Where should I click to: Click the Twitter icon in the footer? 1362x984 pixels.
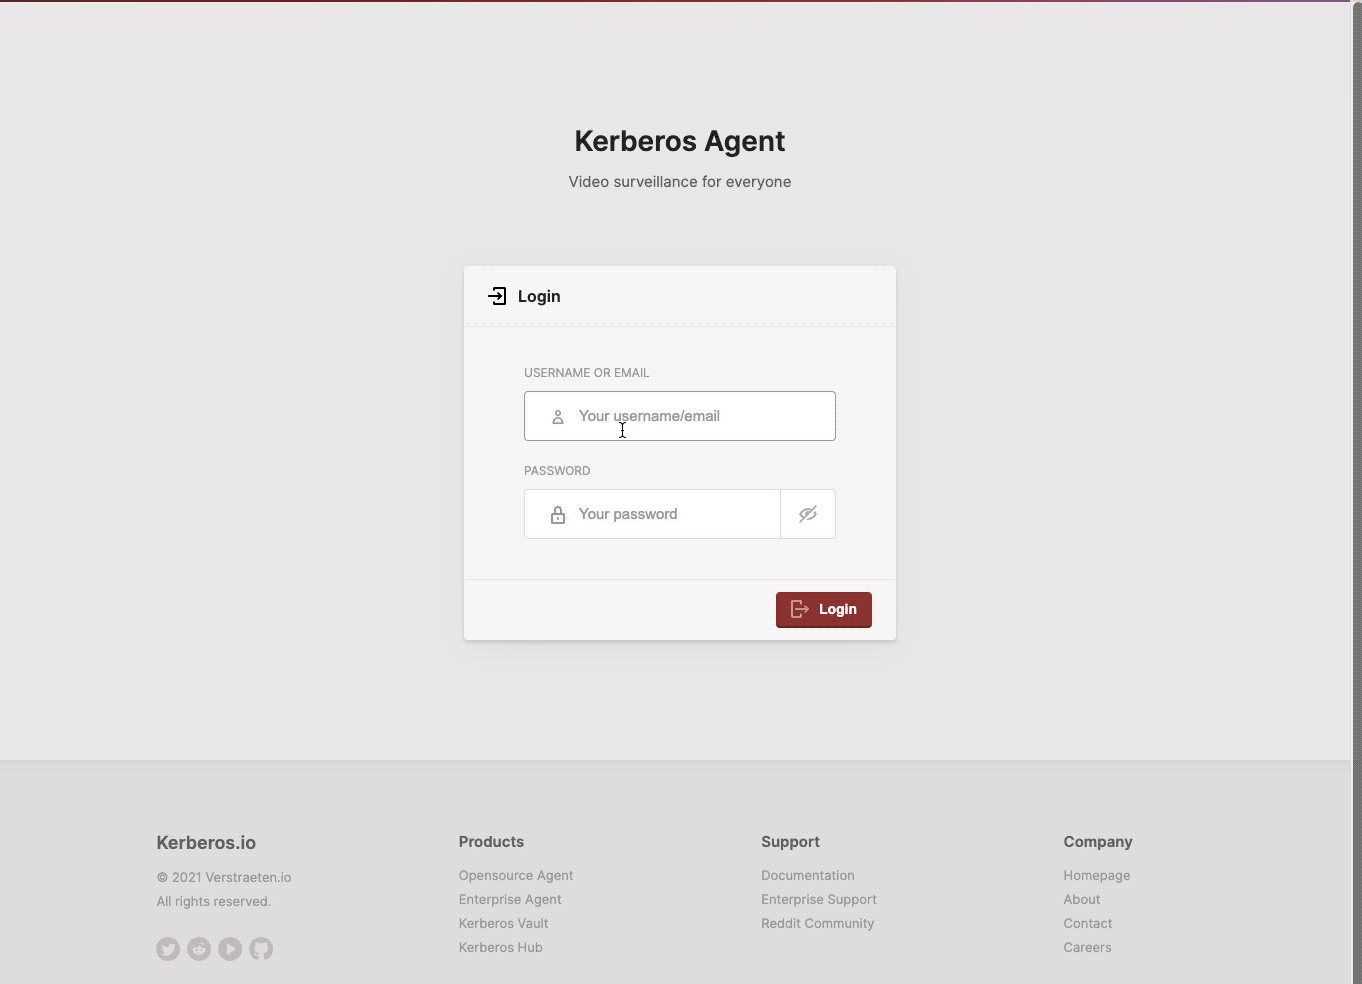click(167, 948)
